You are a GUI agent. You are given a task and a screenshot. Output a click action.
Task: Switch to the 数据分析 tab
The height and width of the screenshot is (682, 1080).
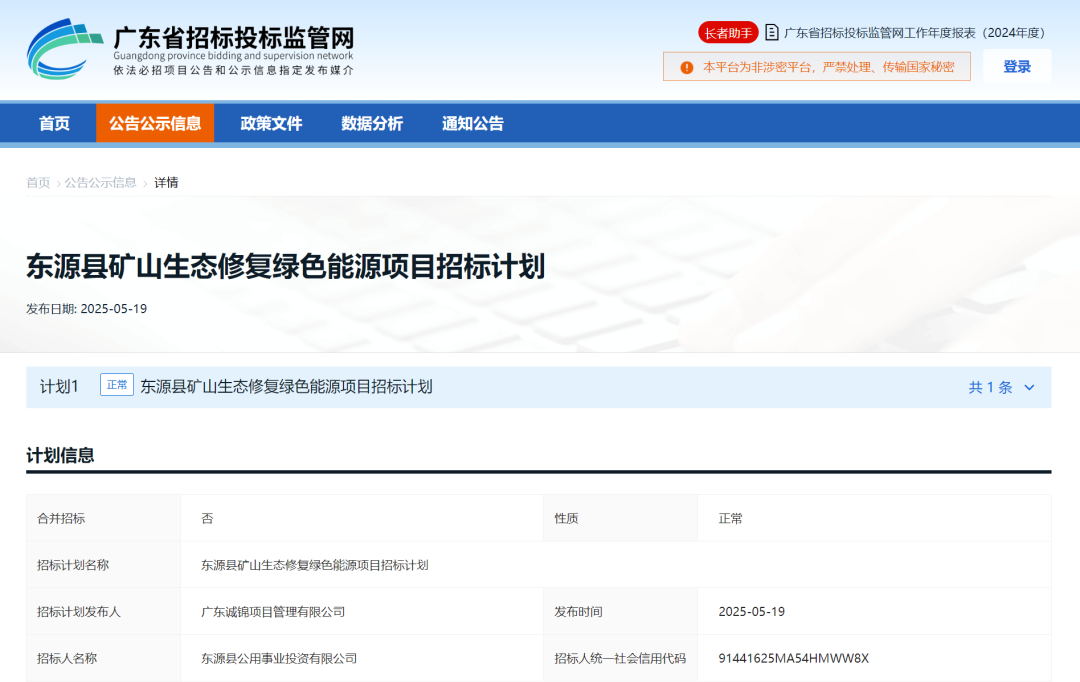point(372,123)
